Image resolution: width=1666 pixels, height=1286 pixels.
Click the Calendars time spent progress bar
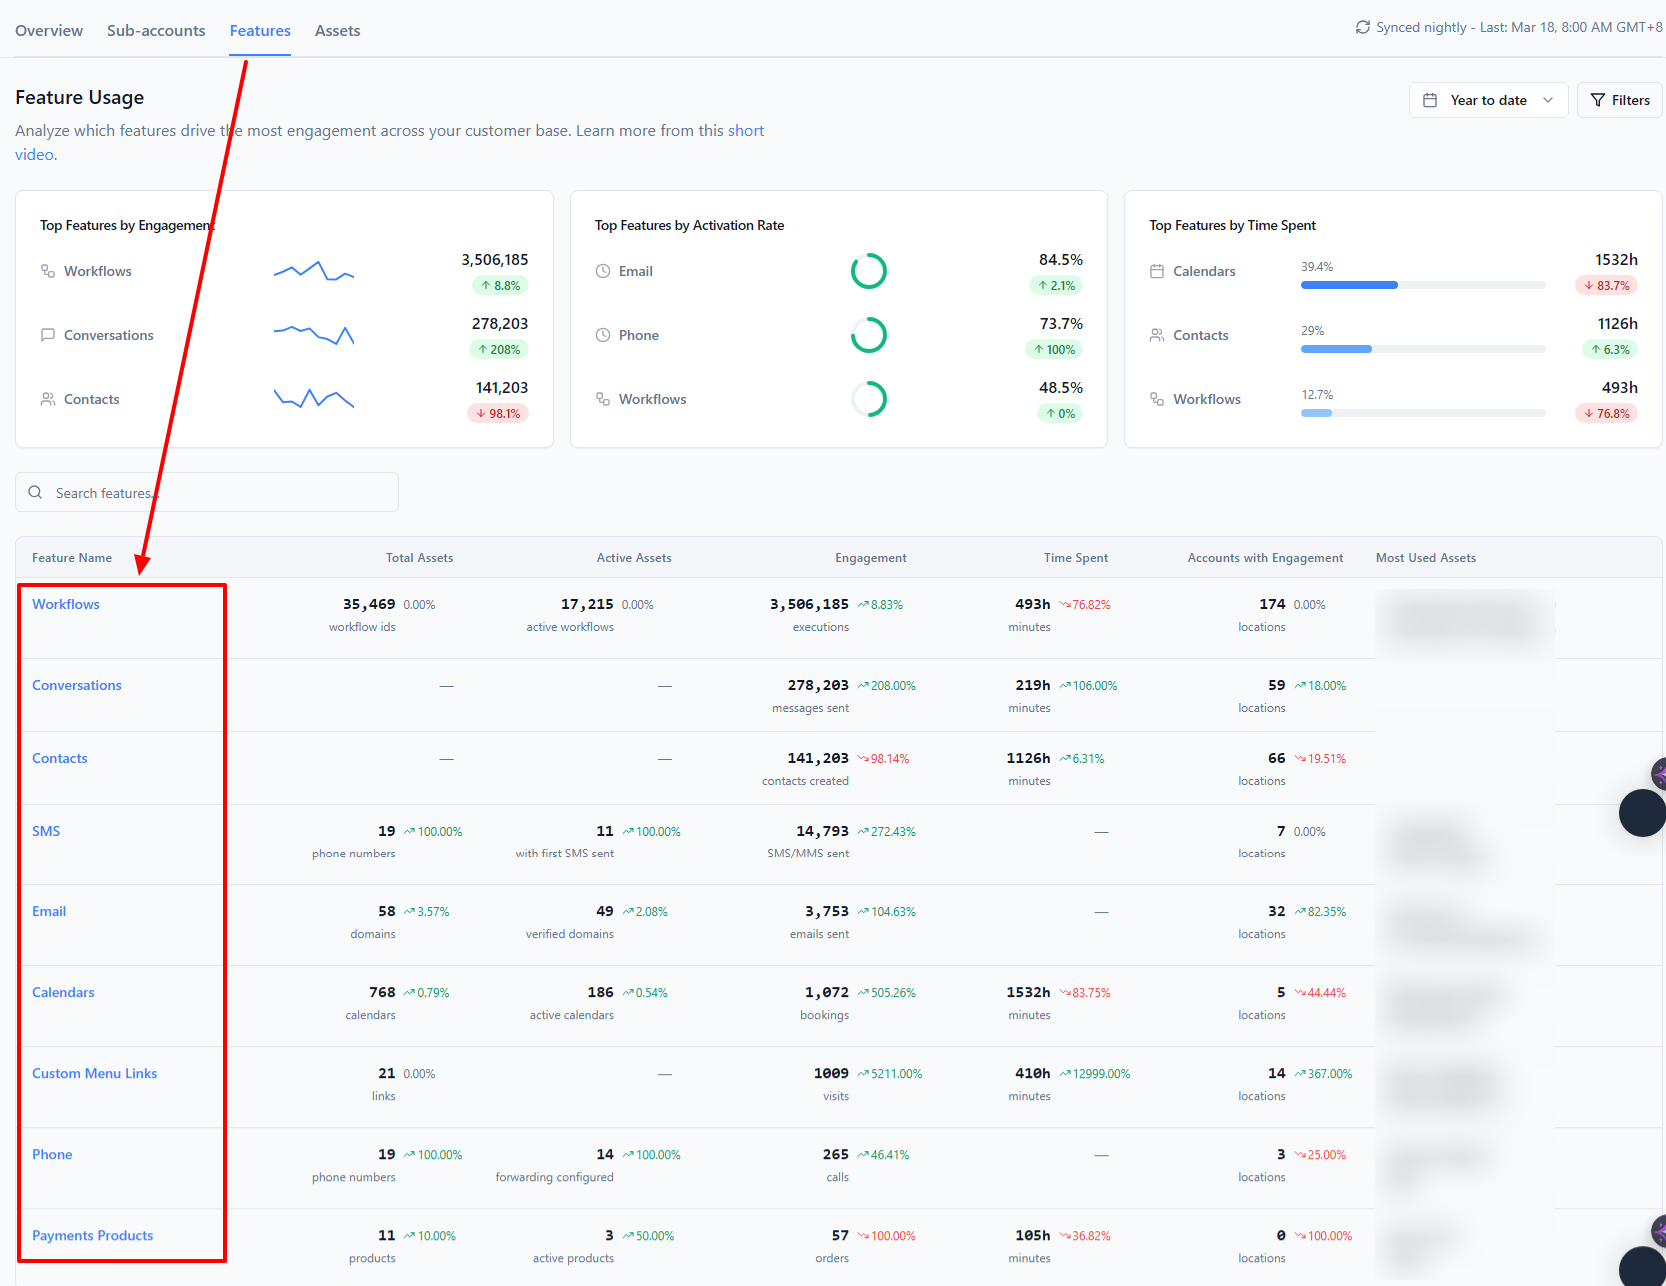(1423, 285)
